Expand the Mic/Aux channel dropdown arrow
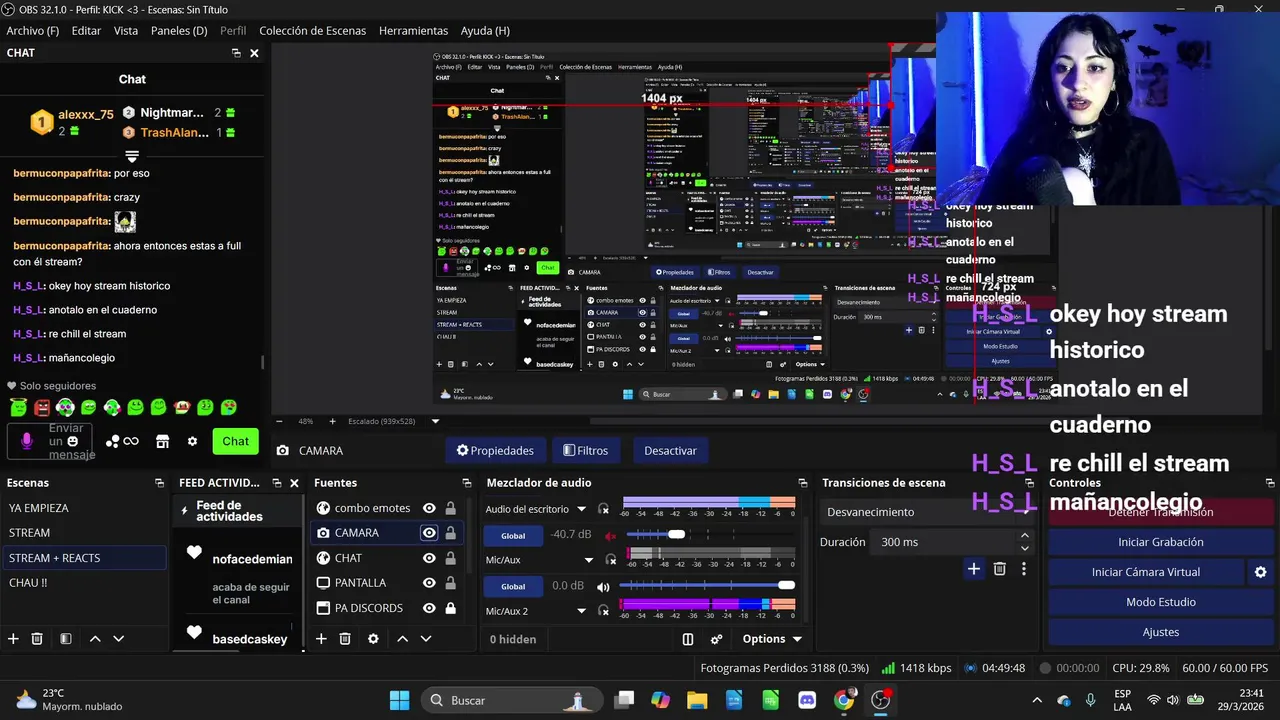1280x720 pixels. (x=588, y=560)
